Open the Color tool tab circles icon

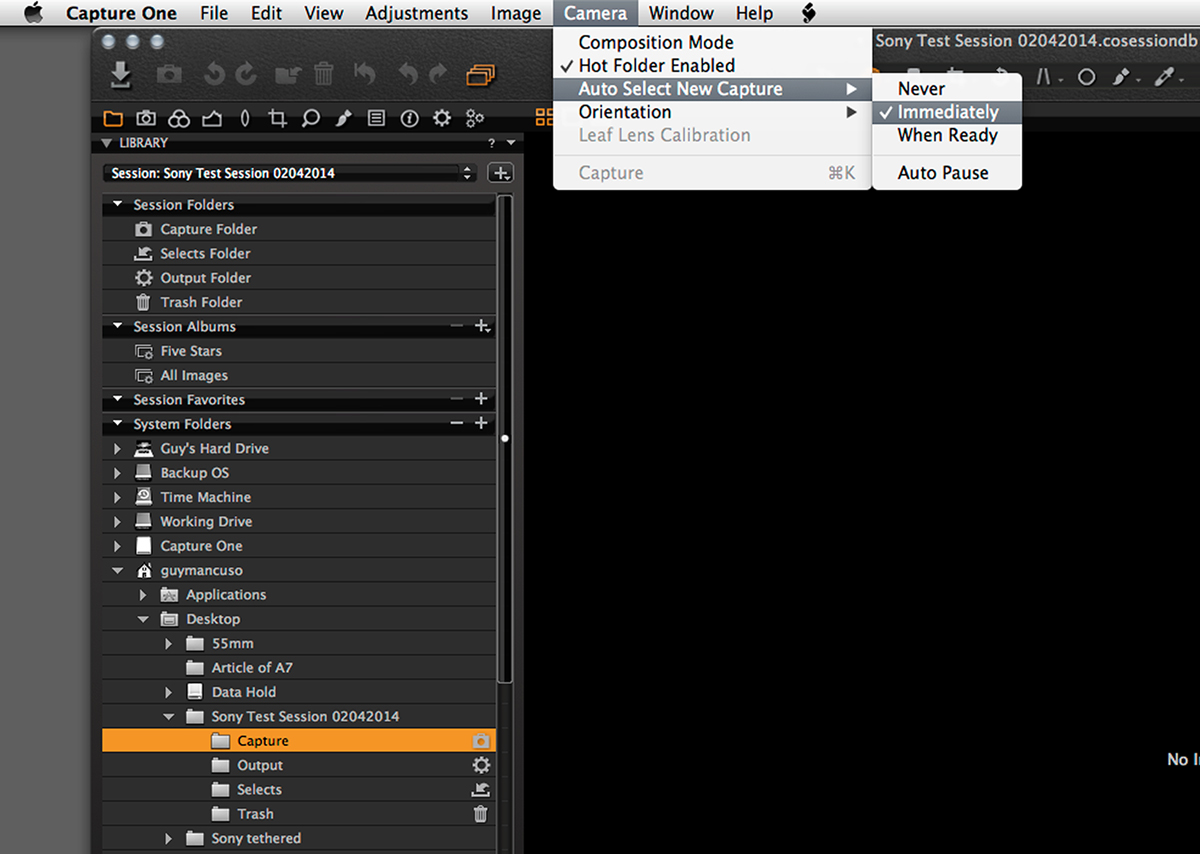pyautogui.click(x=179, y=119)
